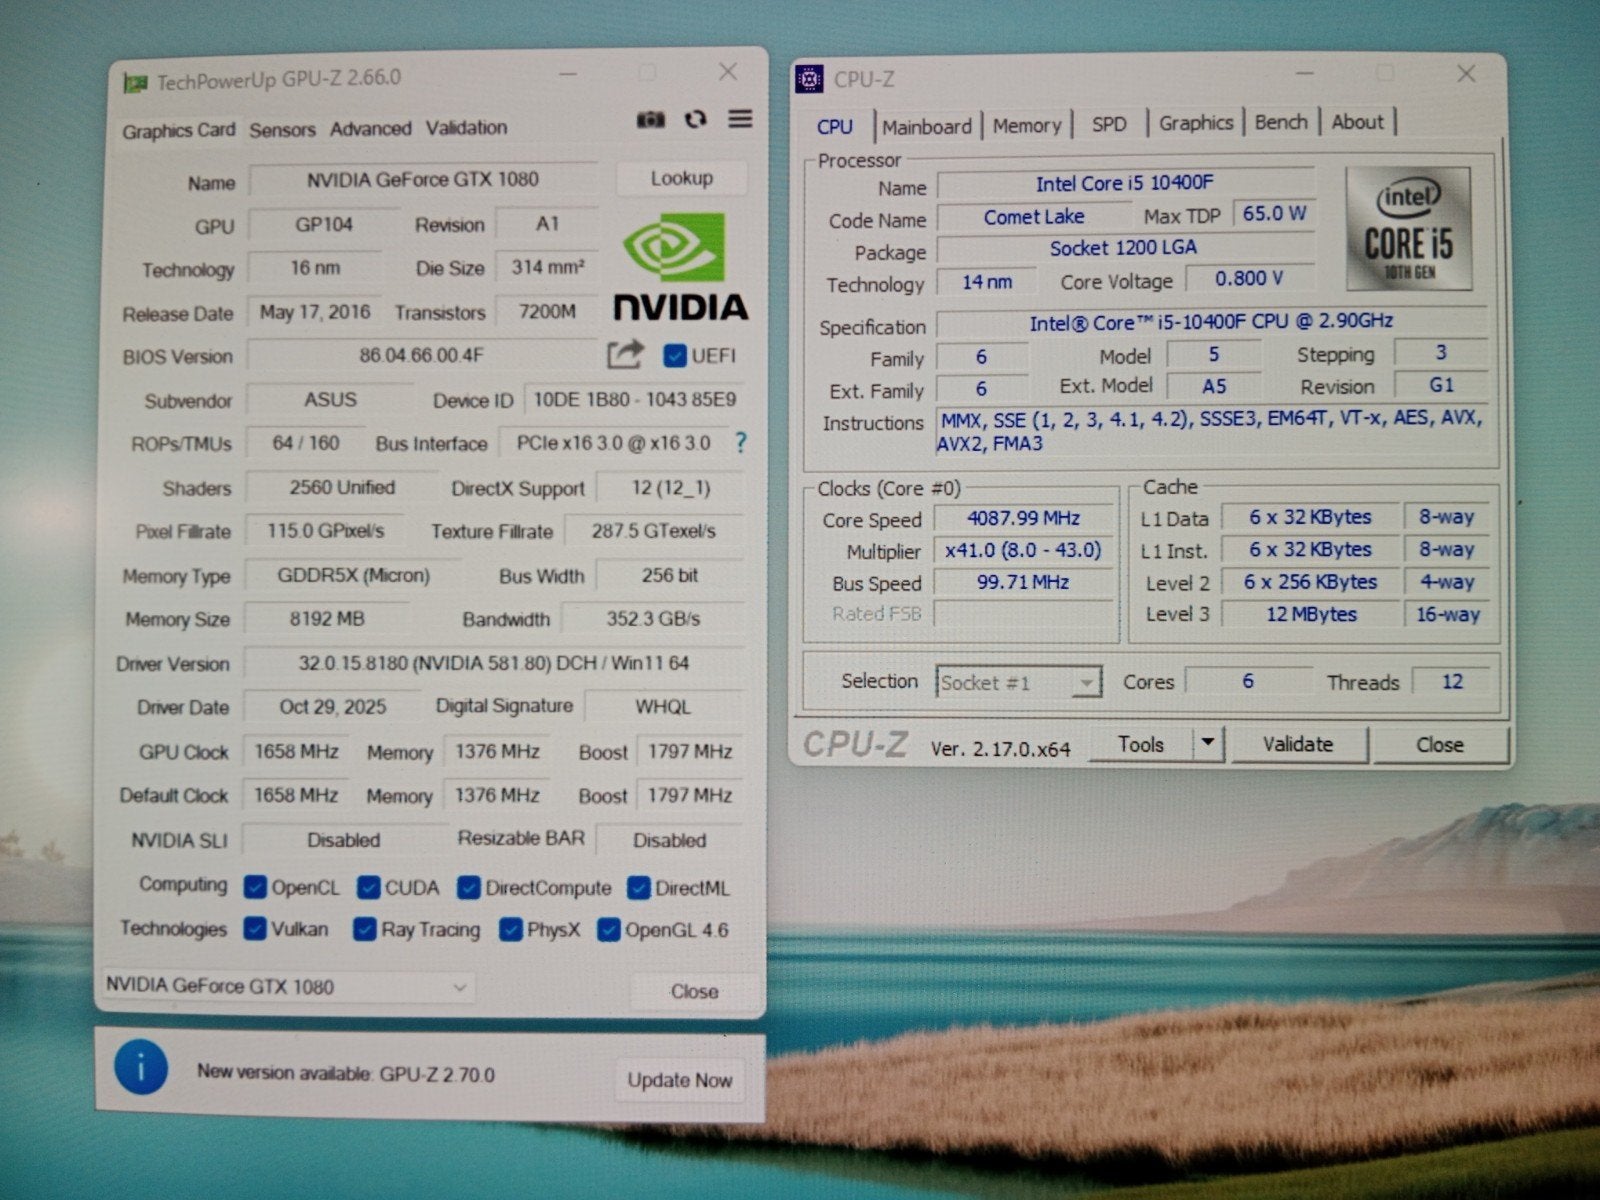
Task: Toggle the UEFI checkbox
Action: [674, 355]
